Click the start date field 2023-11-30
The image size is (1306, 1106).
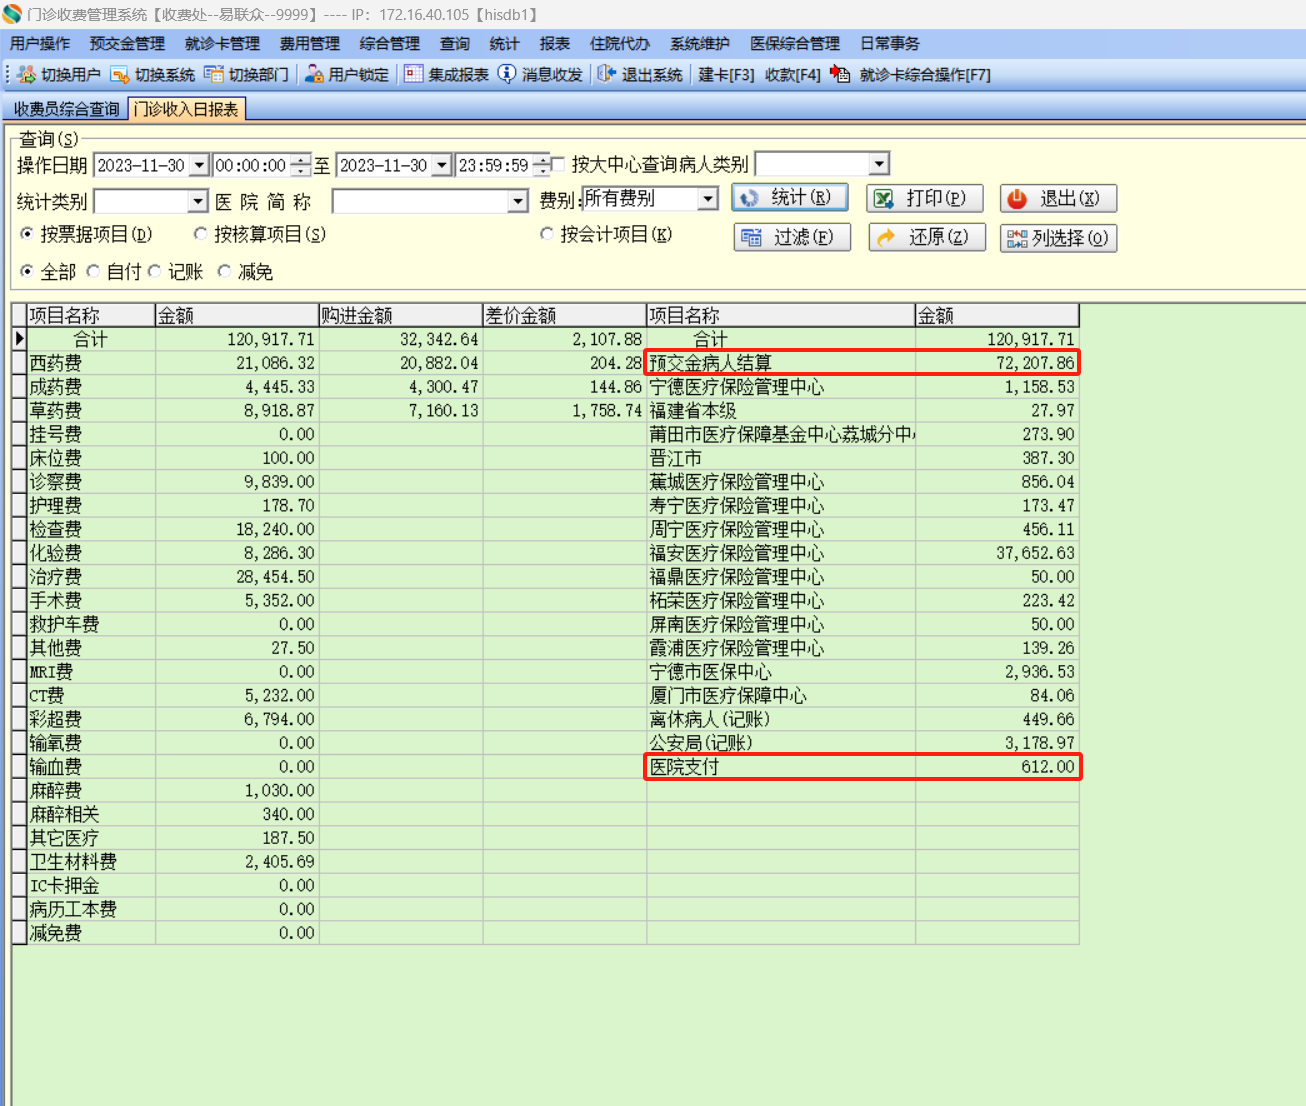(141, 165)
